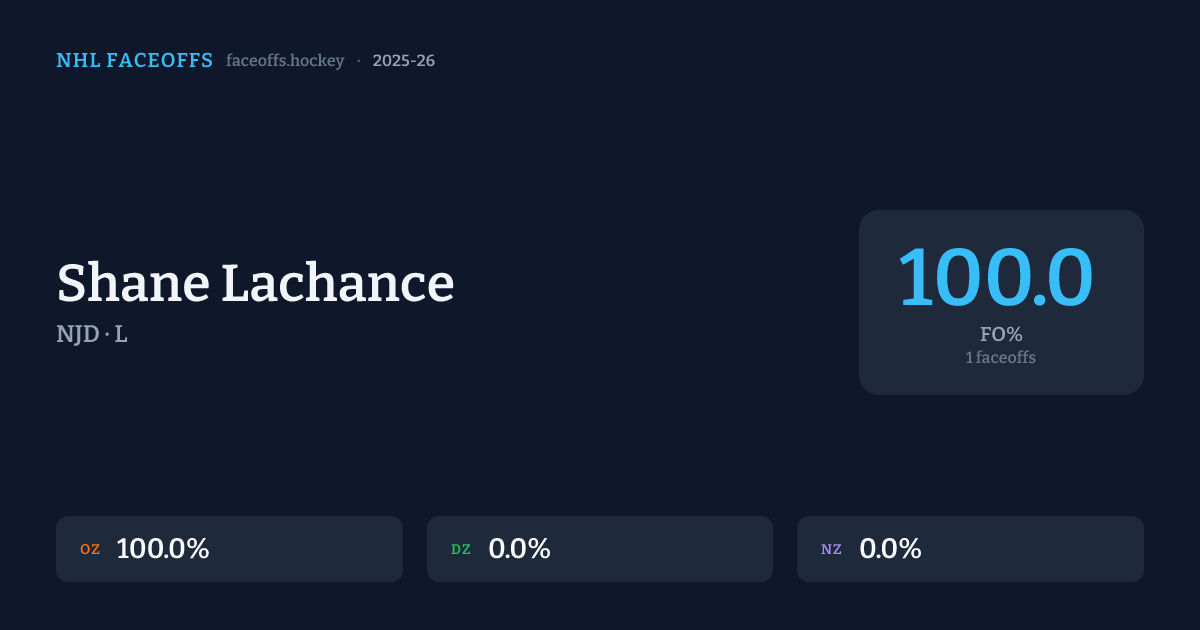Select the 2025-26 season label
Image resolution: width=1200 pixels, height=630 pixels.
(403, 61)
